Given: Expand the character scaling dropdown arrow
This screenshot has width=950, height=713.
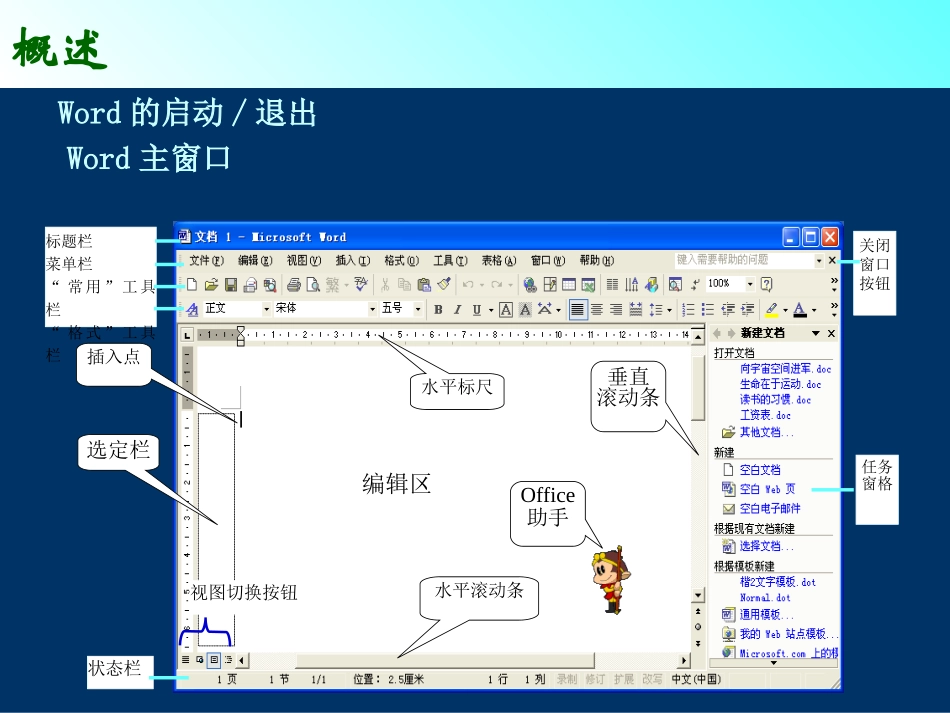Looking at the screenshot, I should [558, 310].
